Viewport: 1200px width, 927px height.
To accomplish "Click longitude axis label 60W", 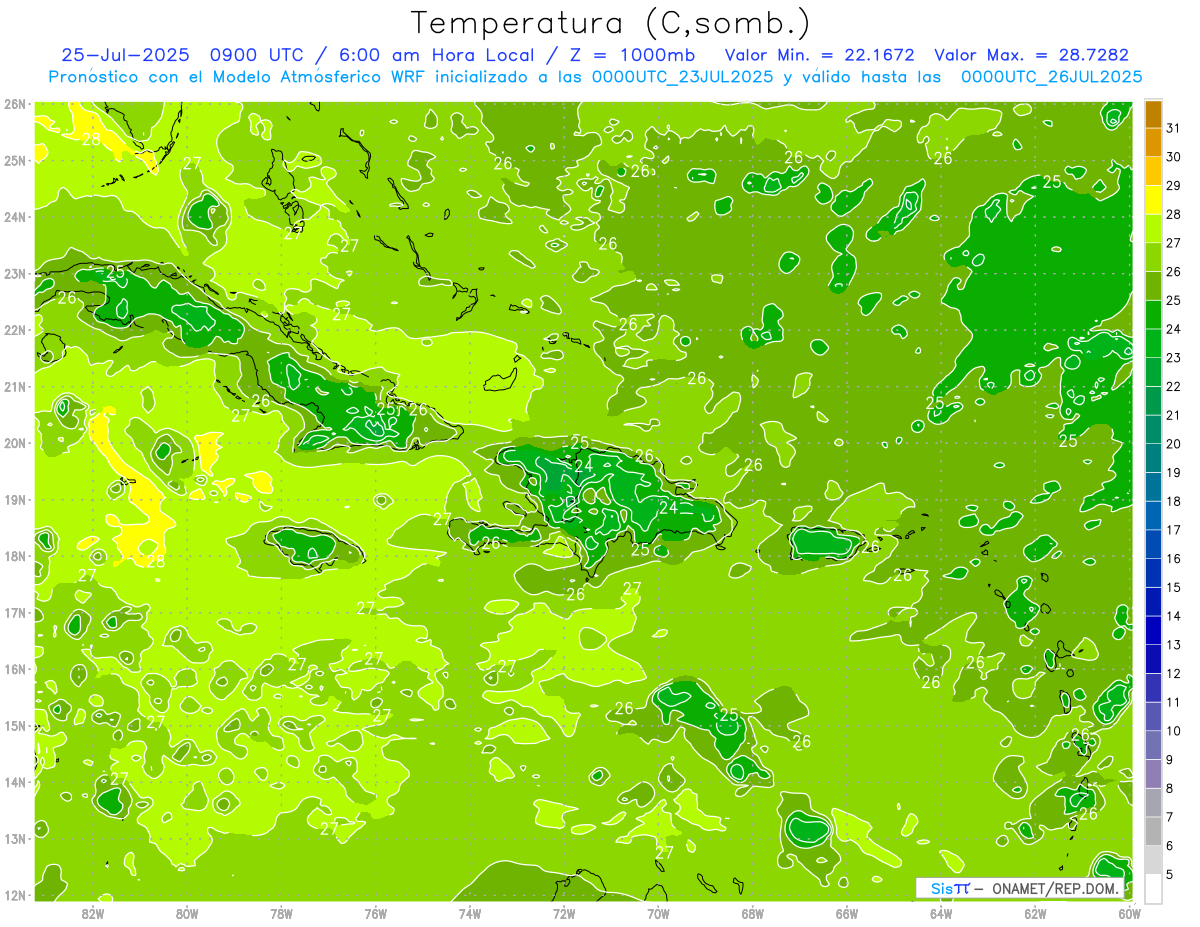I will tap(1130, 913).
